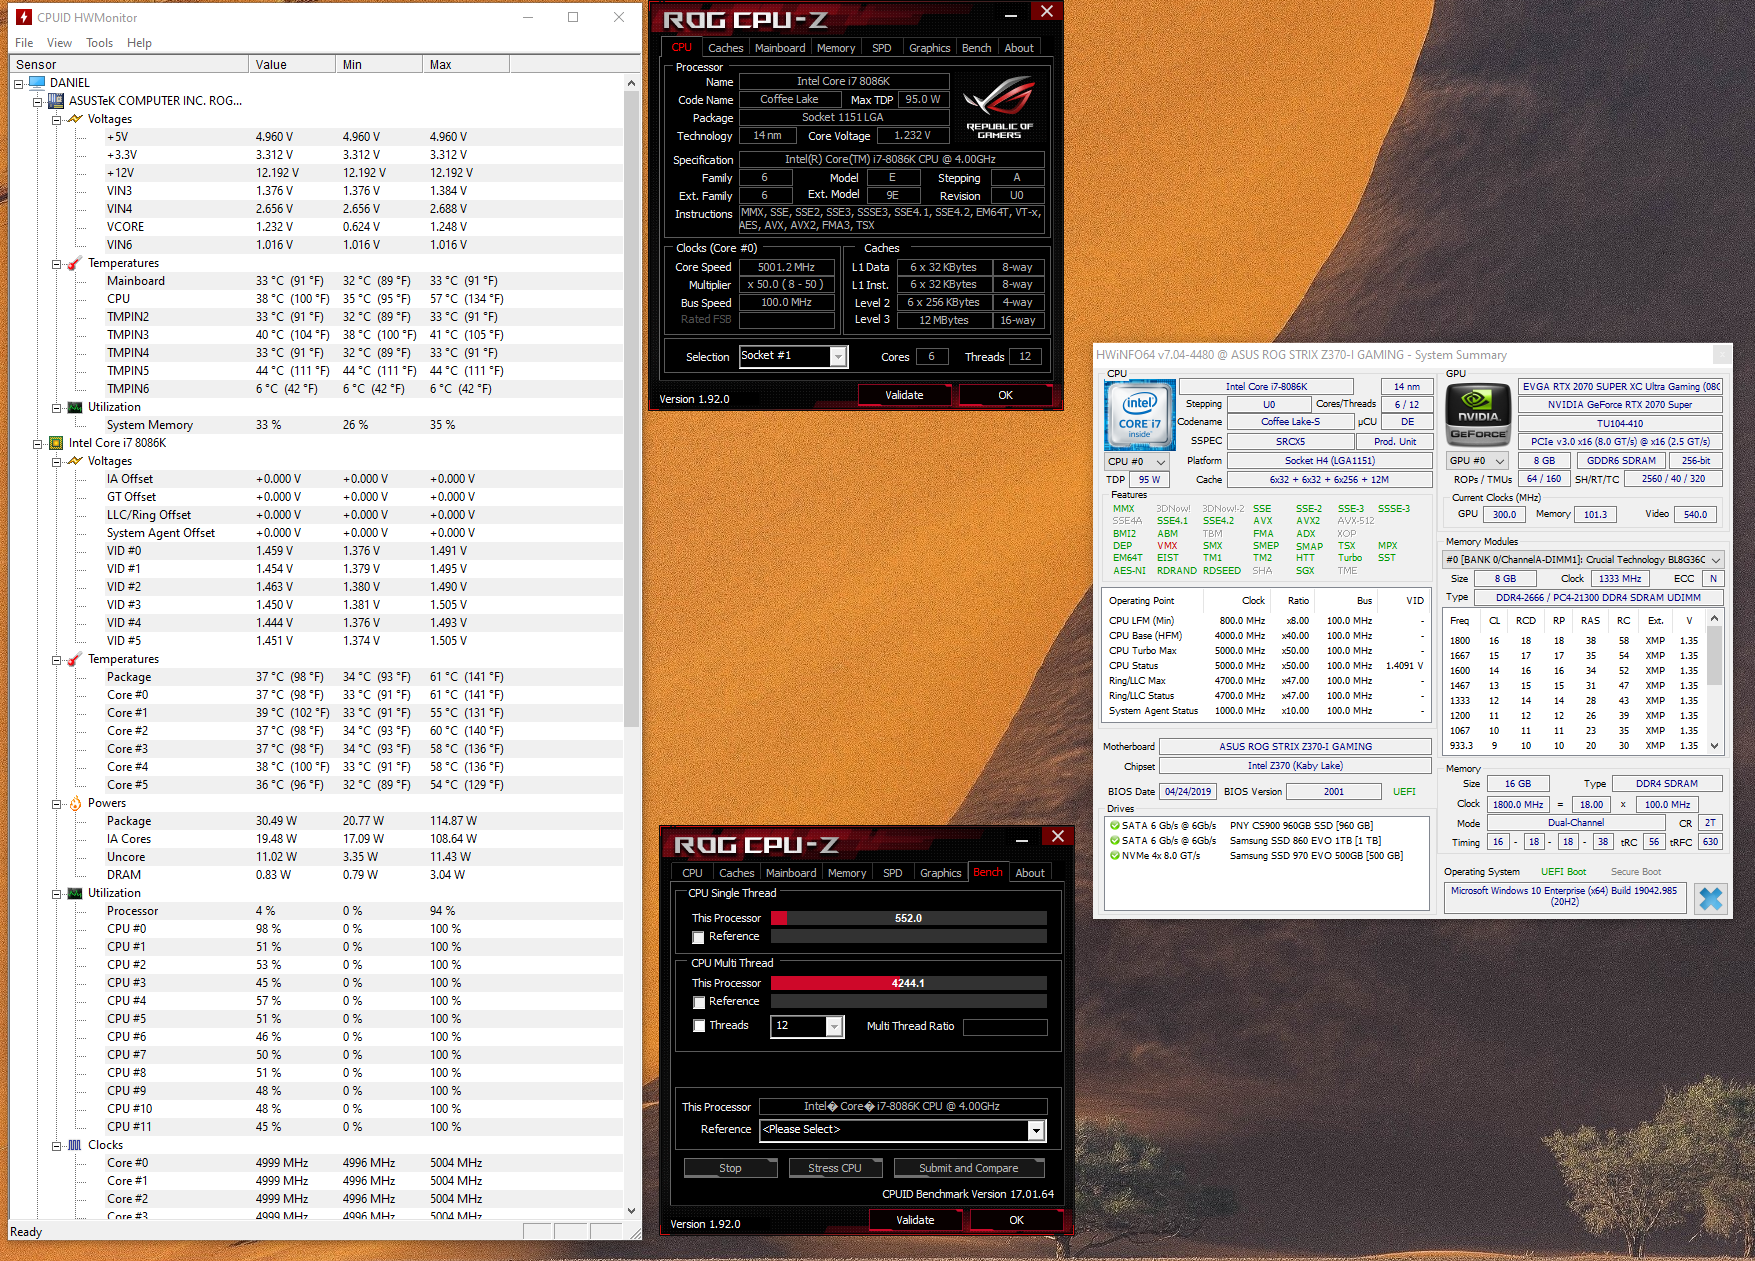The width and height of the screenshot is (1755, 1261).
Task: Click the Submit and Compare button
Action: (x=968, y=1168)
